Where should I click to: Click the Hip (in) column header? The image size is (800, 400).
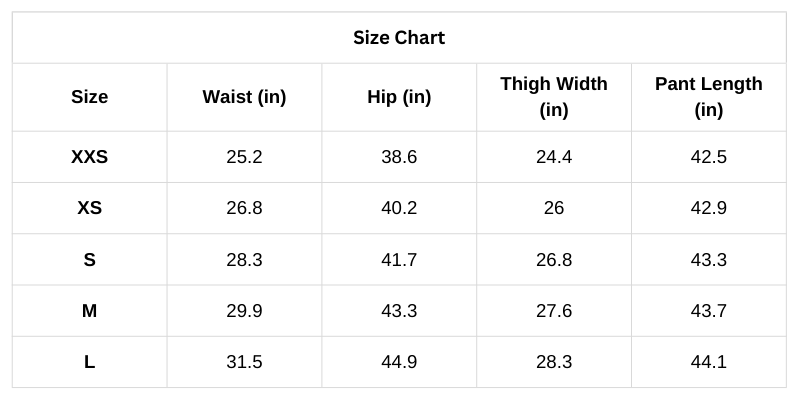point(399,97)
